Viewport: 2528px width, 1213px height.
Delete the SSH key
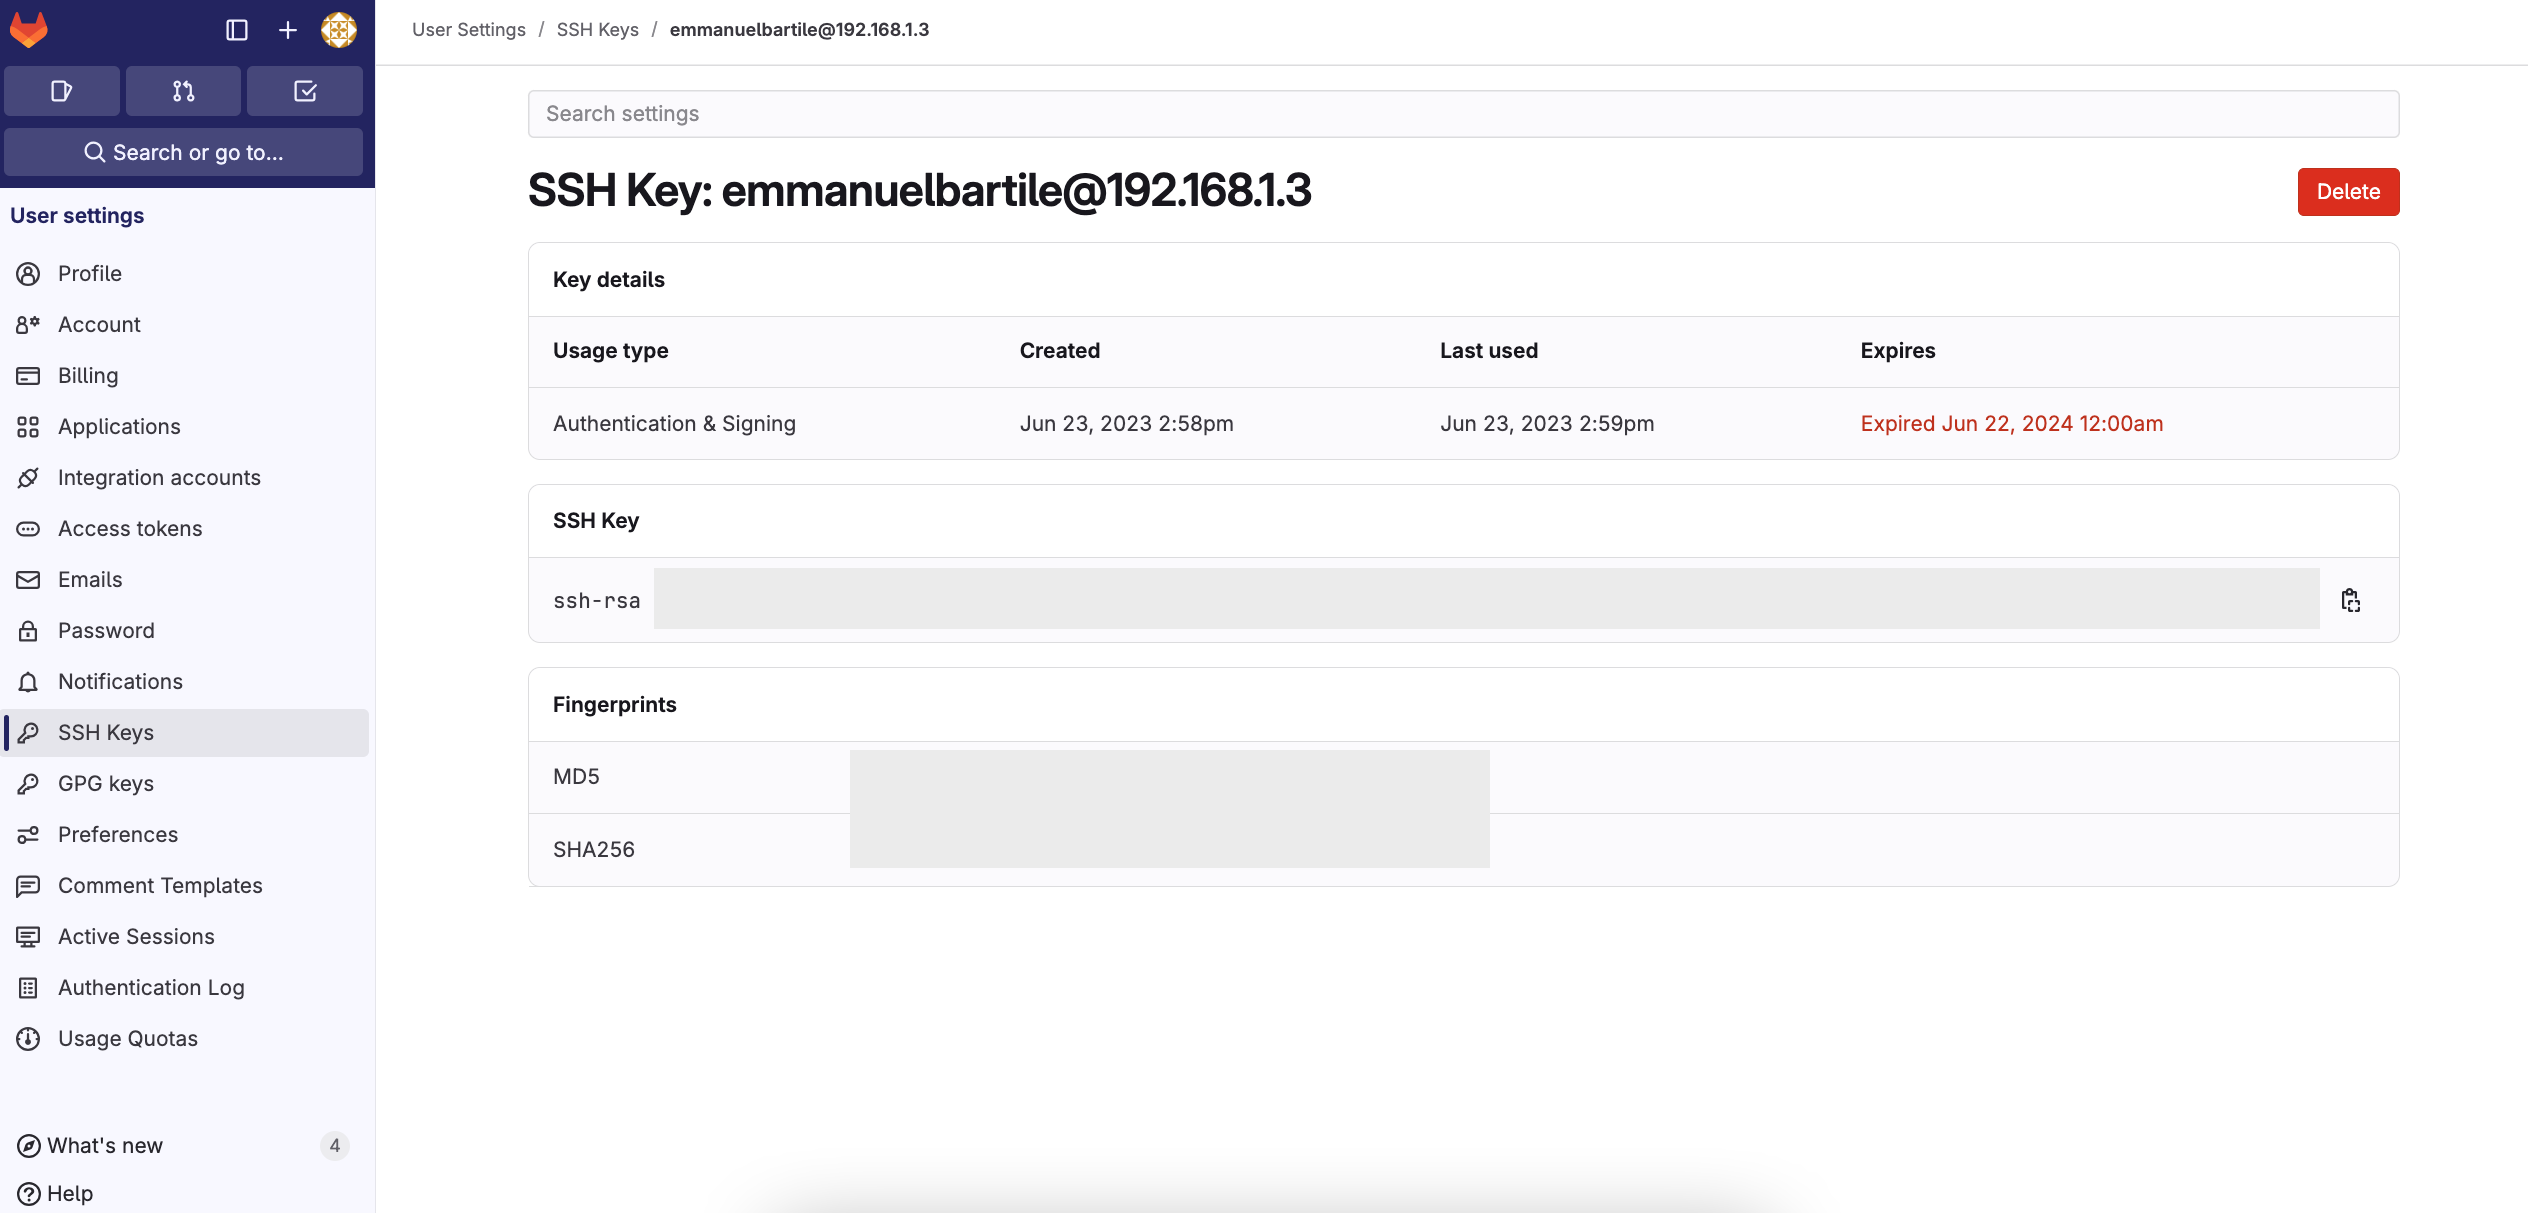(x=2348, y=191)
